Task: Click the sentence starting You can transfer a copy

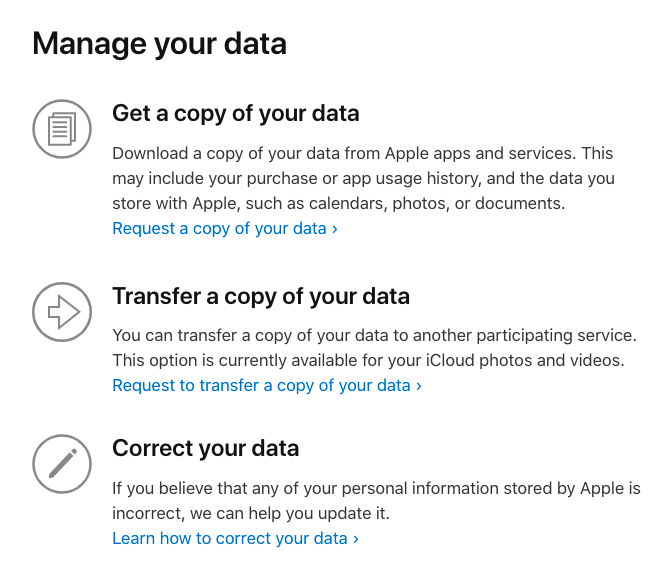Action: click(x=374, y=335)
